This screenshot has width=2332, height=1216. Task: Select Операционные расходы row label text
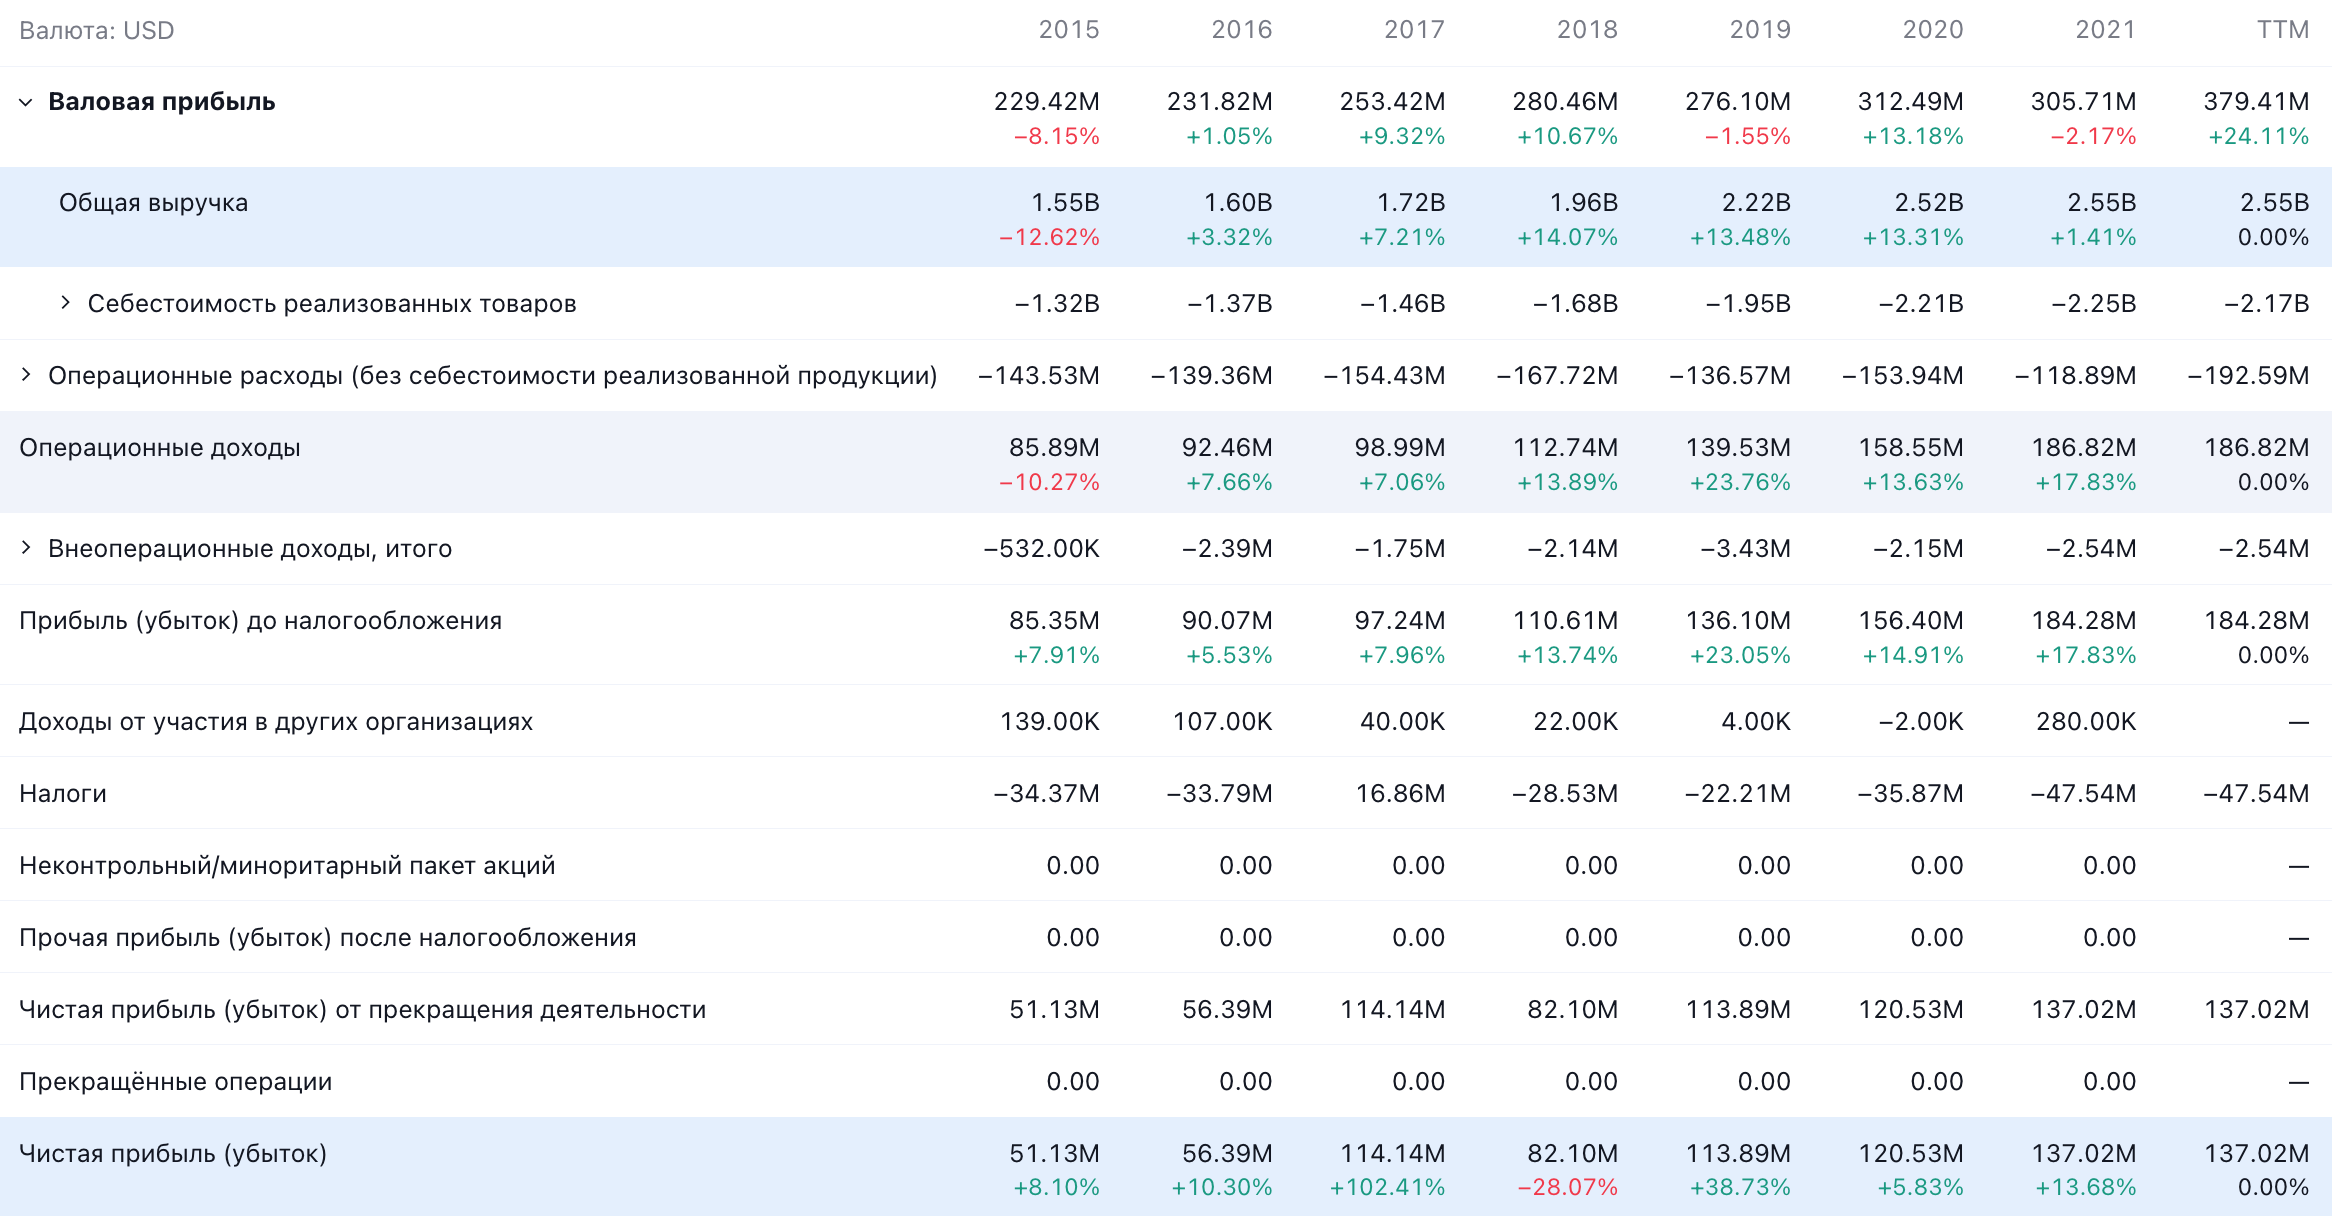coord(493,376)
